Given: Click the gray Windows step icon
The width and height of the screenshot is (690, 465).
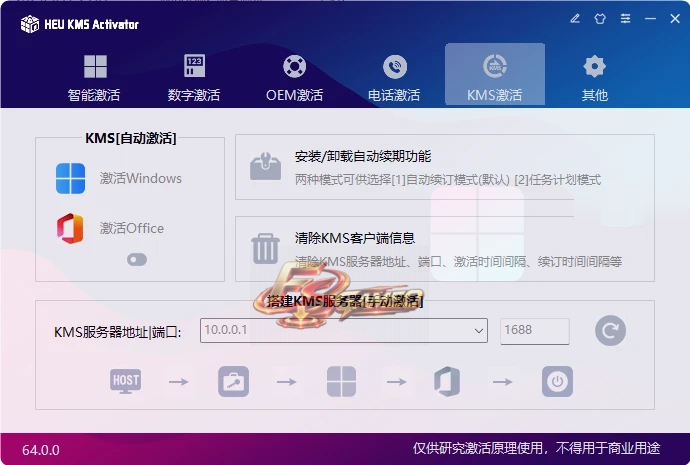Looking at the screenshot, I should [341, 381].
